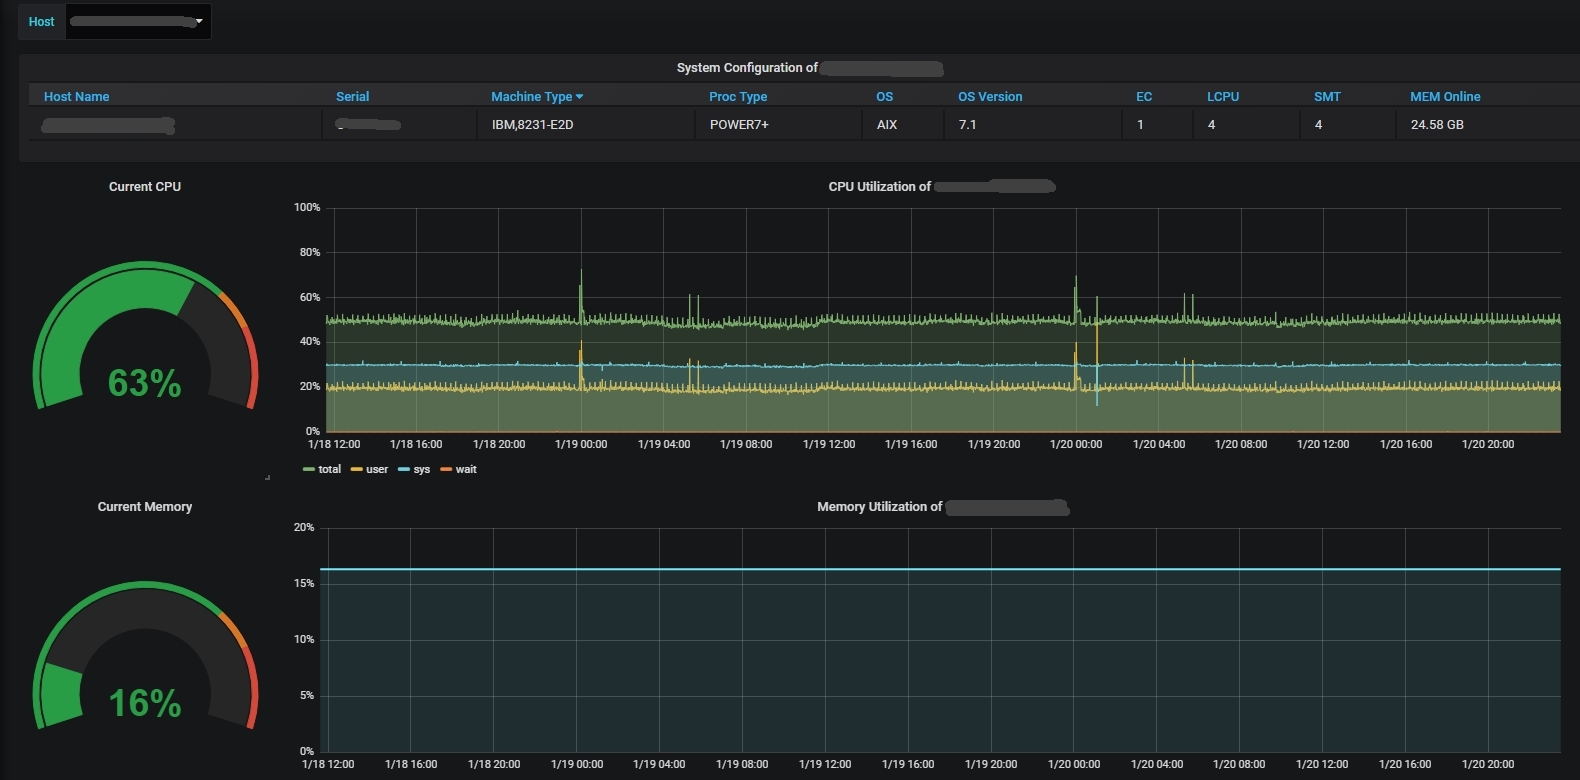Image resolution: width=1580 pixels, height=780 pixels.
Task: Toggle the sys series in CPU legend
Action: tap(421, 470)
